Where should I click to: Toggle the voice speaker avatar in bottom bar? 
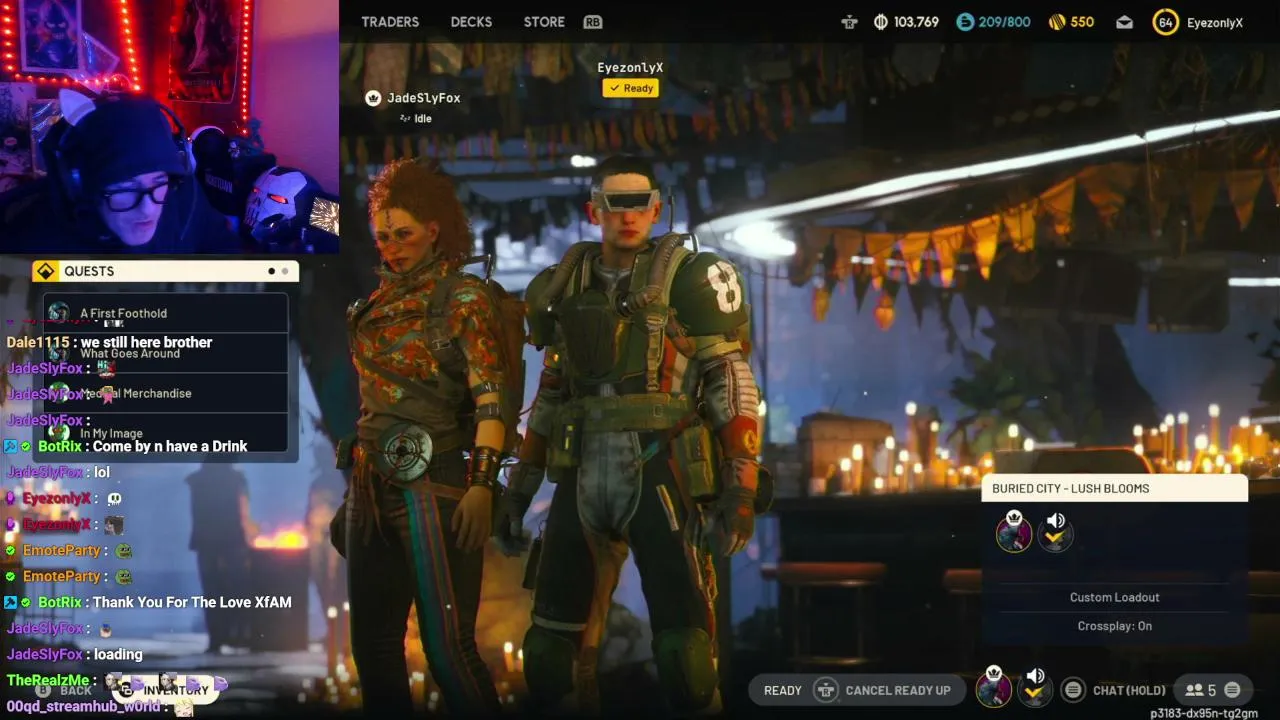tap(1036, 688)
